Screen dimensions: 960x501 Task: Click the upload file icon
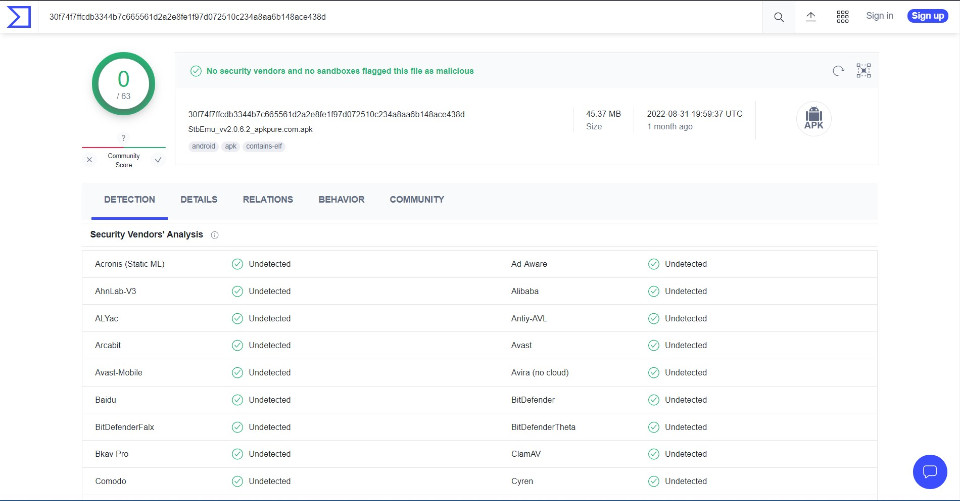pos(811,17)
